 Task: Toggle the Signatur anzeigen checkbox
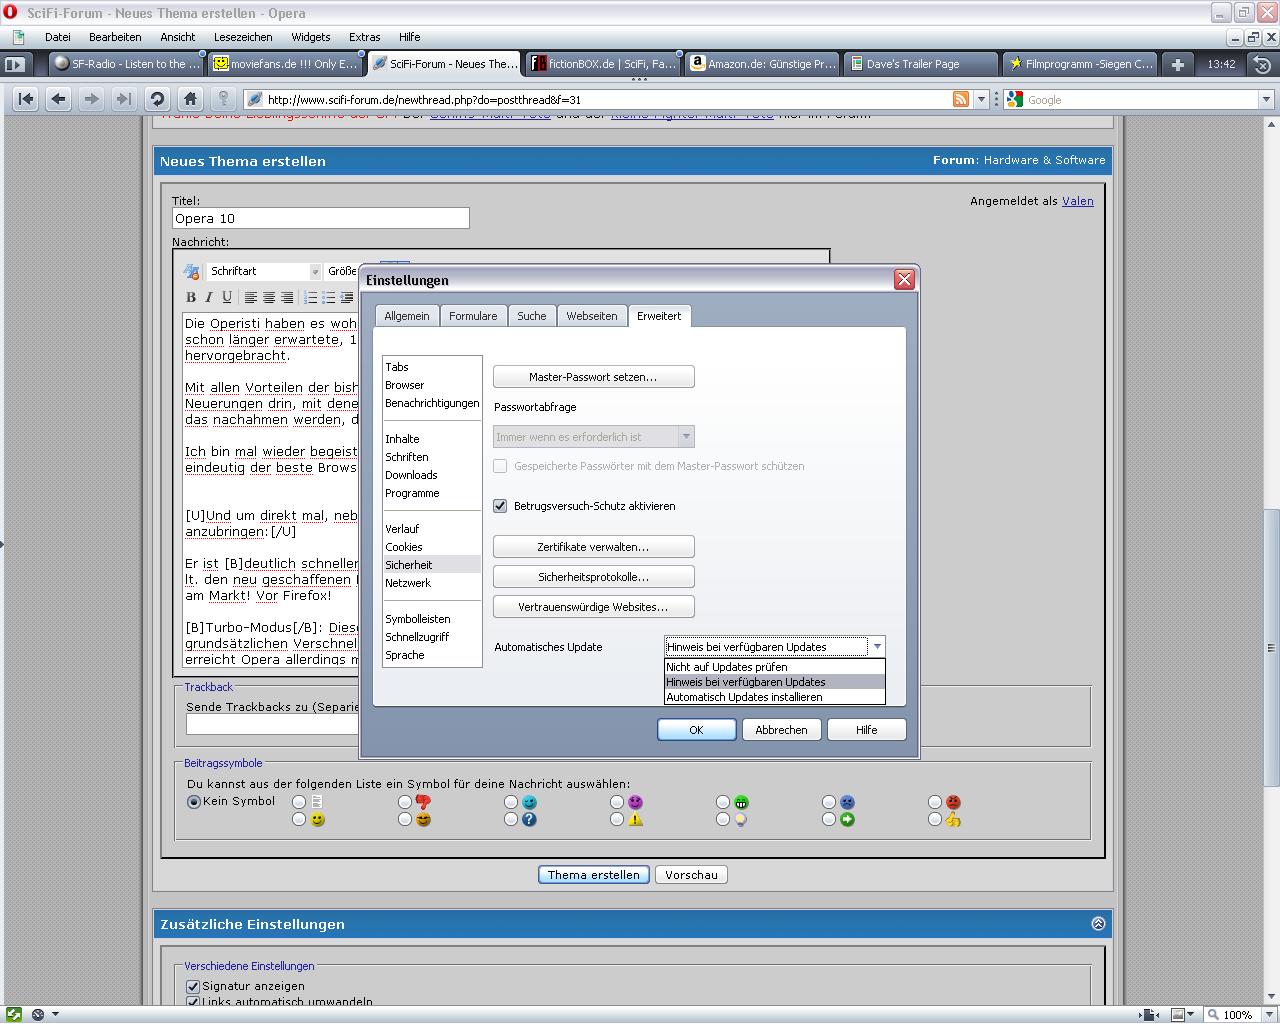193,986
